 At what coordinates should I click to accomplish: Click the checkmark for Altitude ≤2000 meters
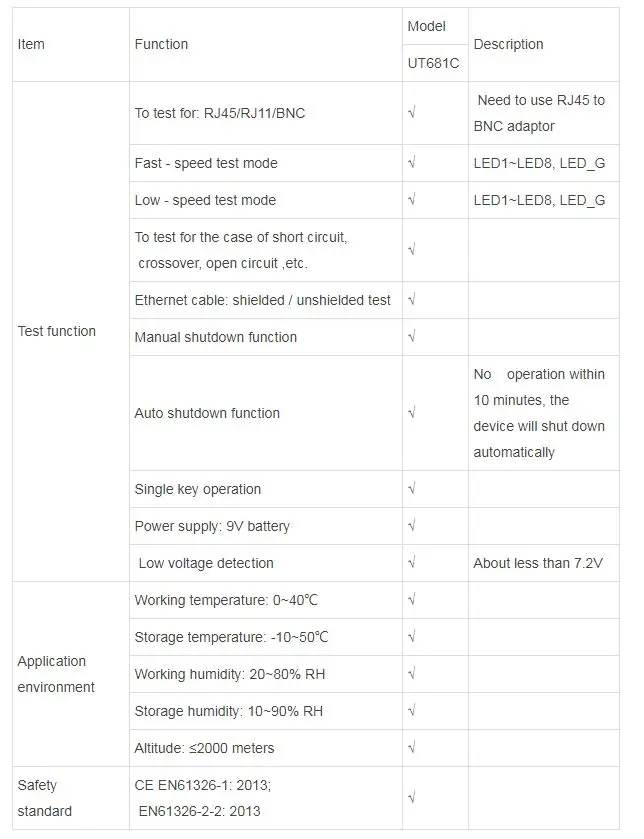tap(412, 747)
